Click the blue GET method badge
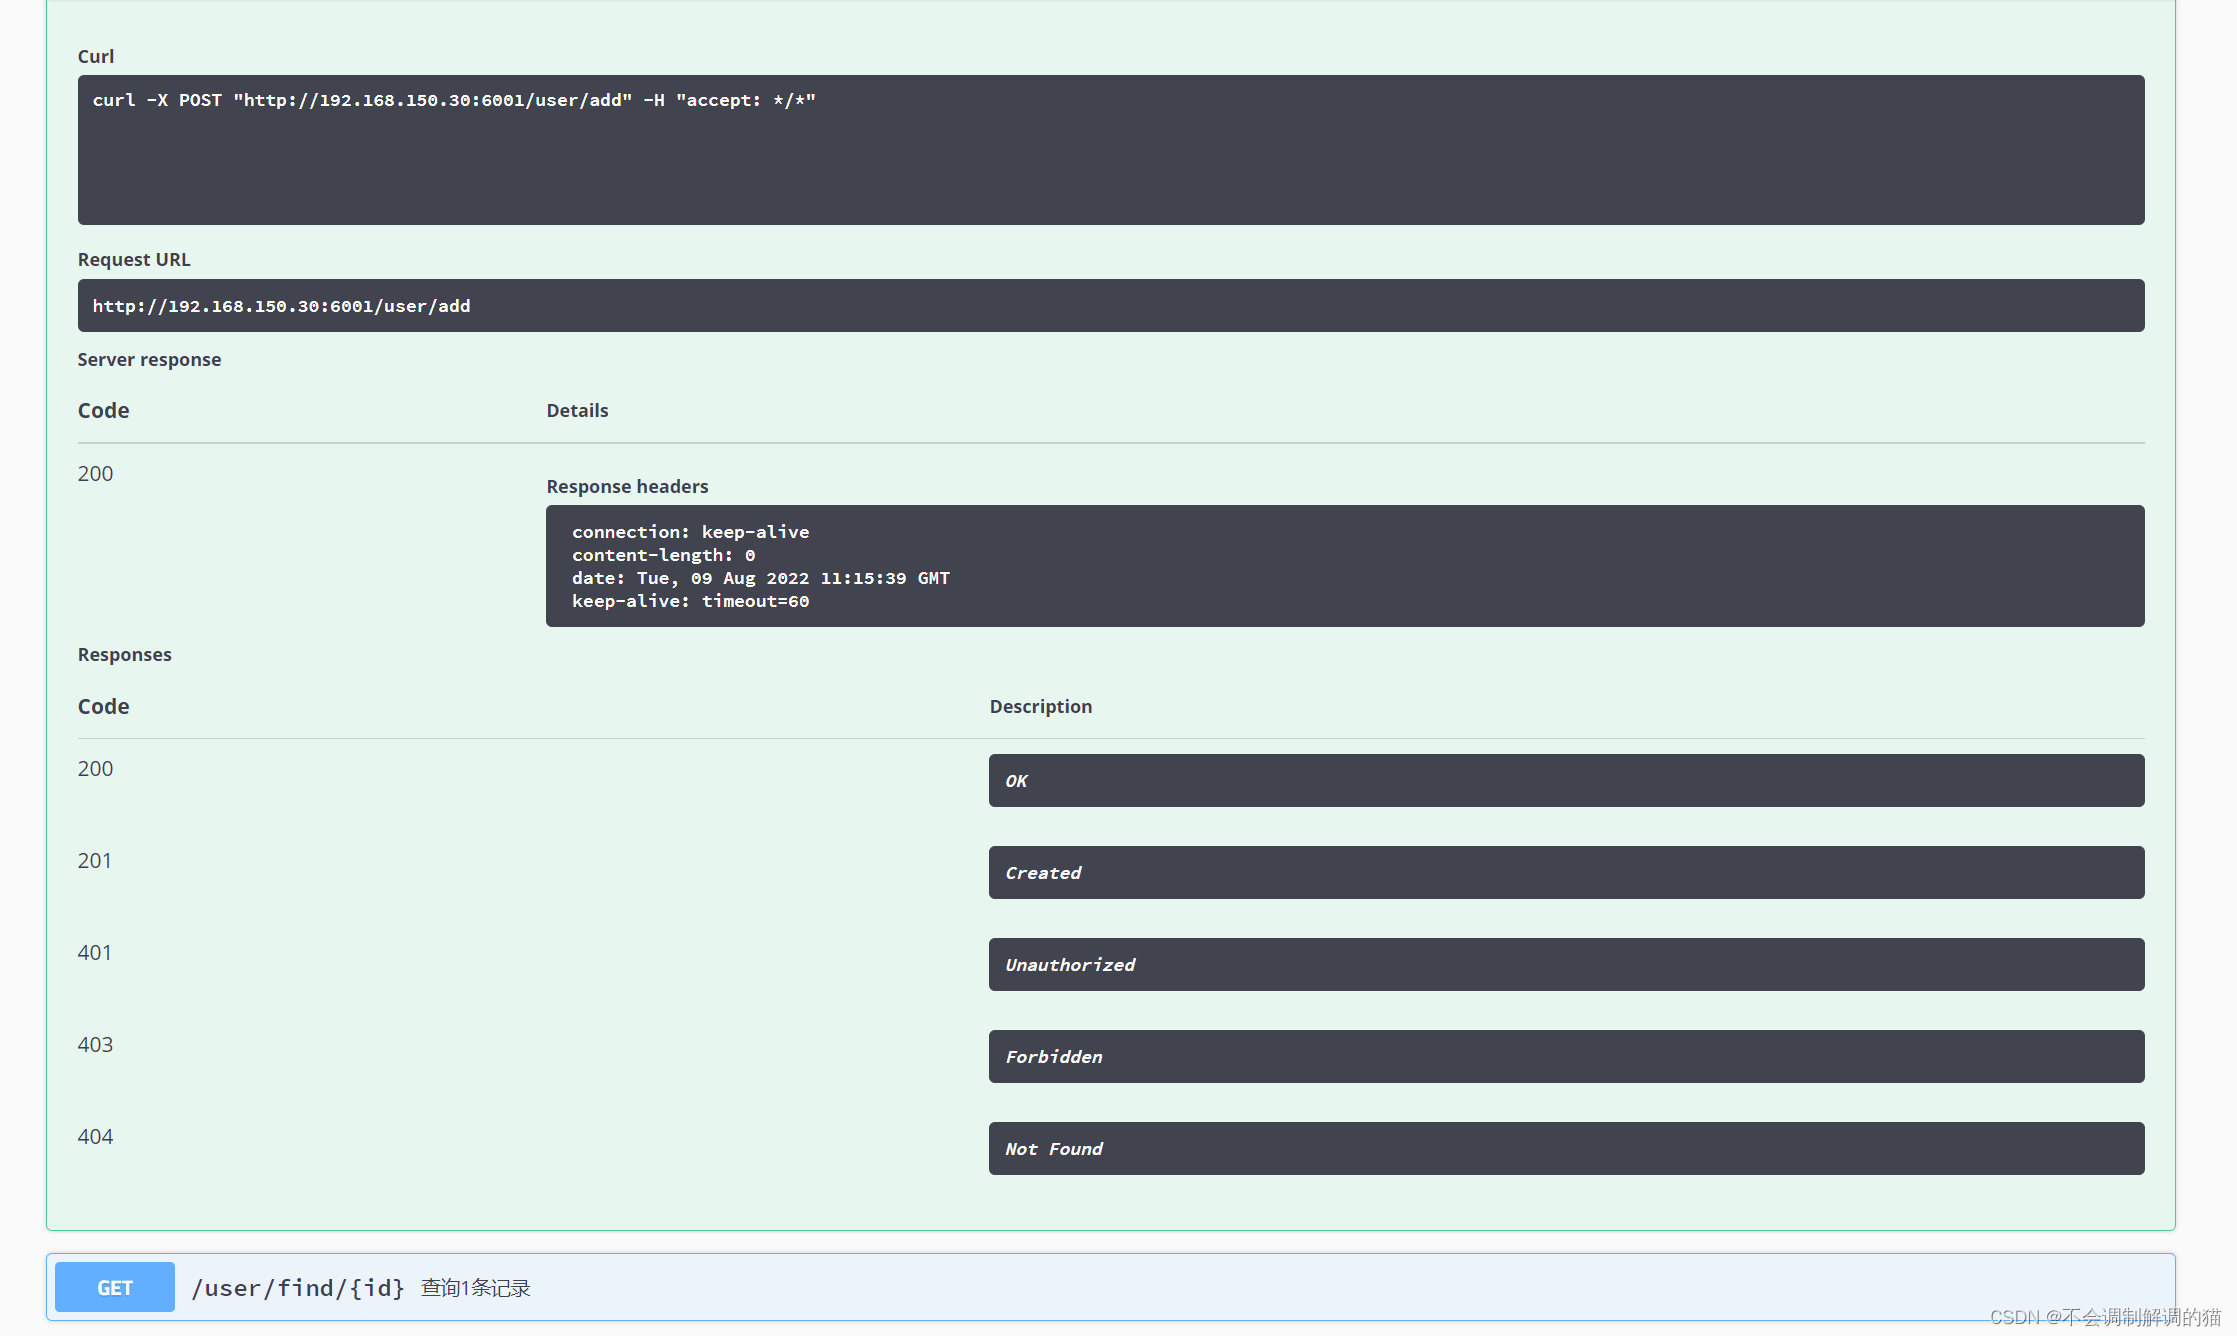Image resolution: width=2237 pixels, height=1336 pixels. coord(114,1287)
